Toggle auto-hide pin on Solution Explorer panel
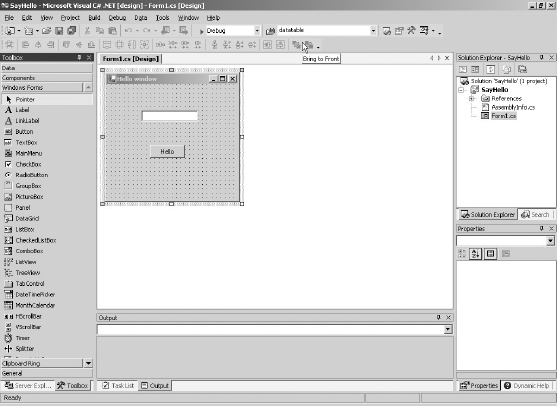This screenshot has height=406, width=557. [x=542, y=57]
